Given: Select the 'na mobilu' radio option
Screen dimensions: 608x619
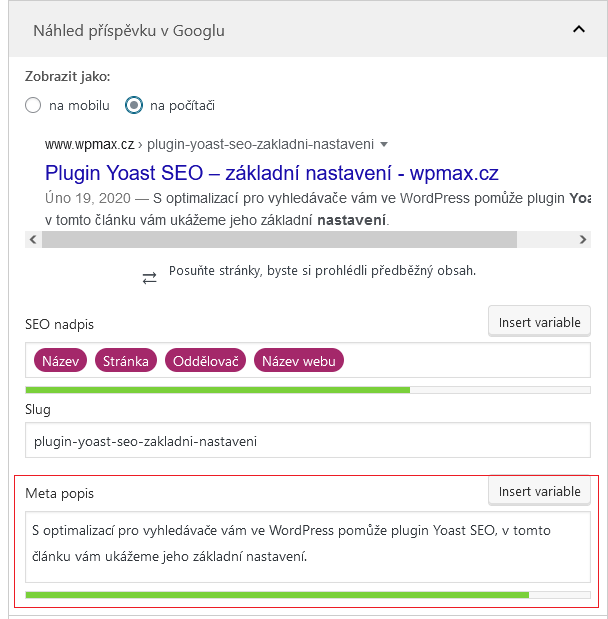Looking at the screenshot, I should pos(33,105).
